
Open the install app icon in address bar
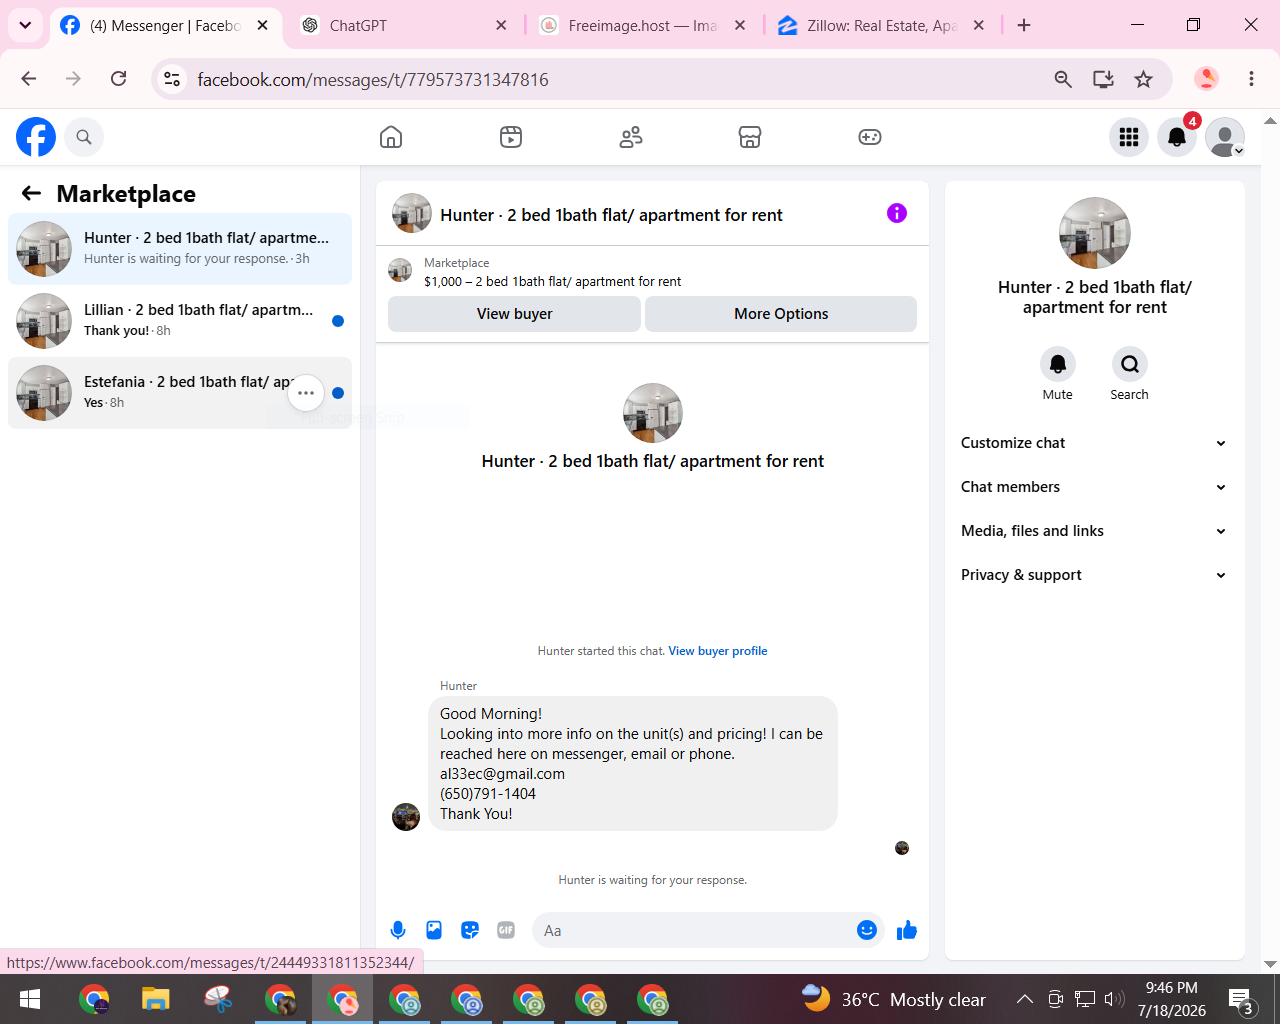(1103, 79)
